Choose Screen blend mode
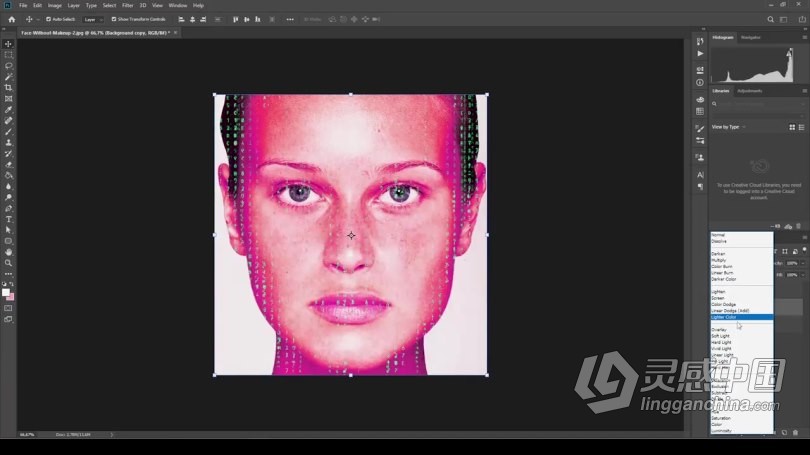Viewport: 810px width, 455px height. [x=742, y=298]
